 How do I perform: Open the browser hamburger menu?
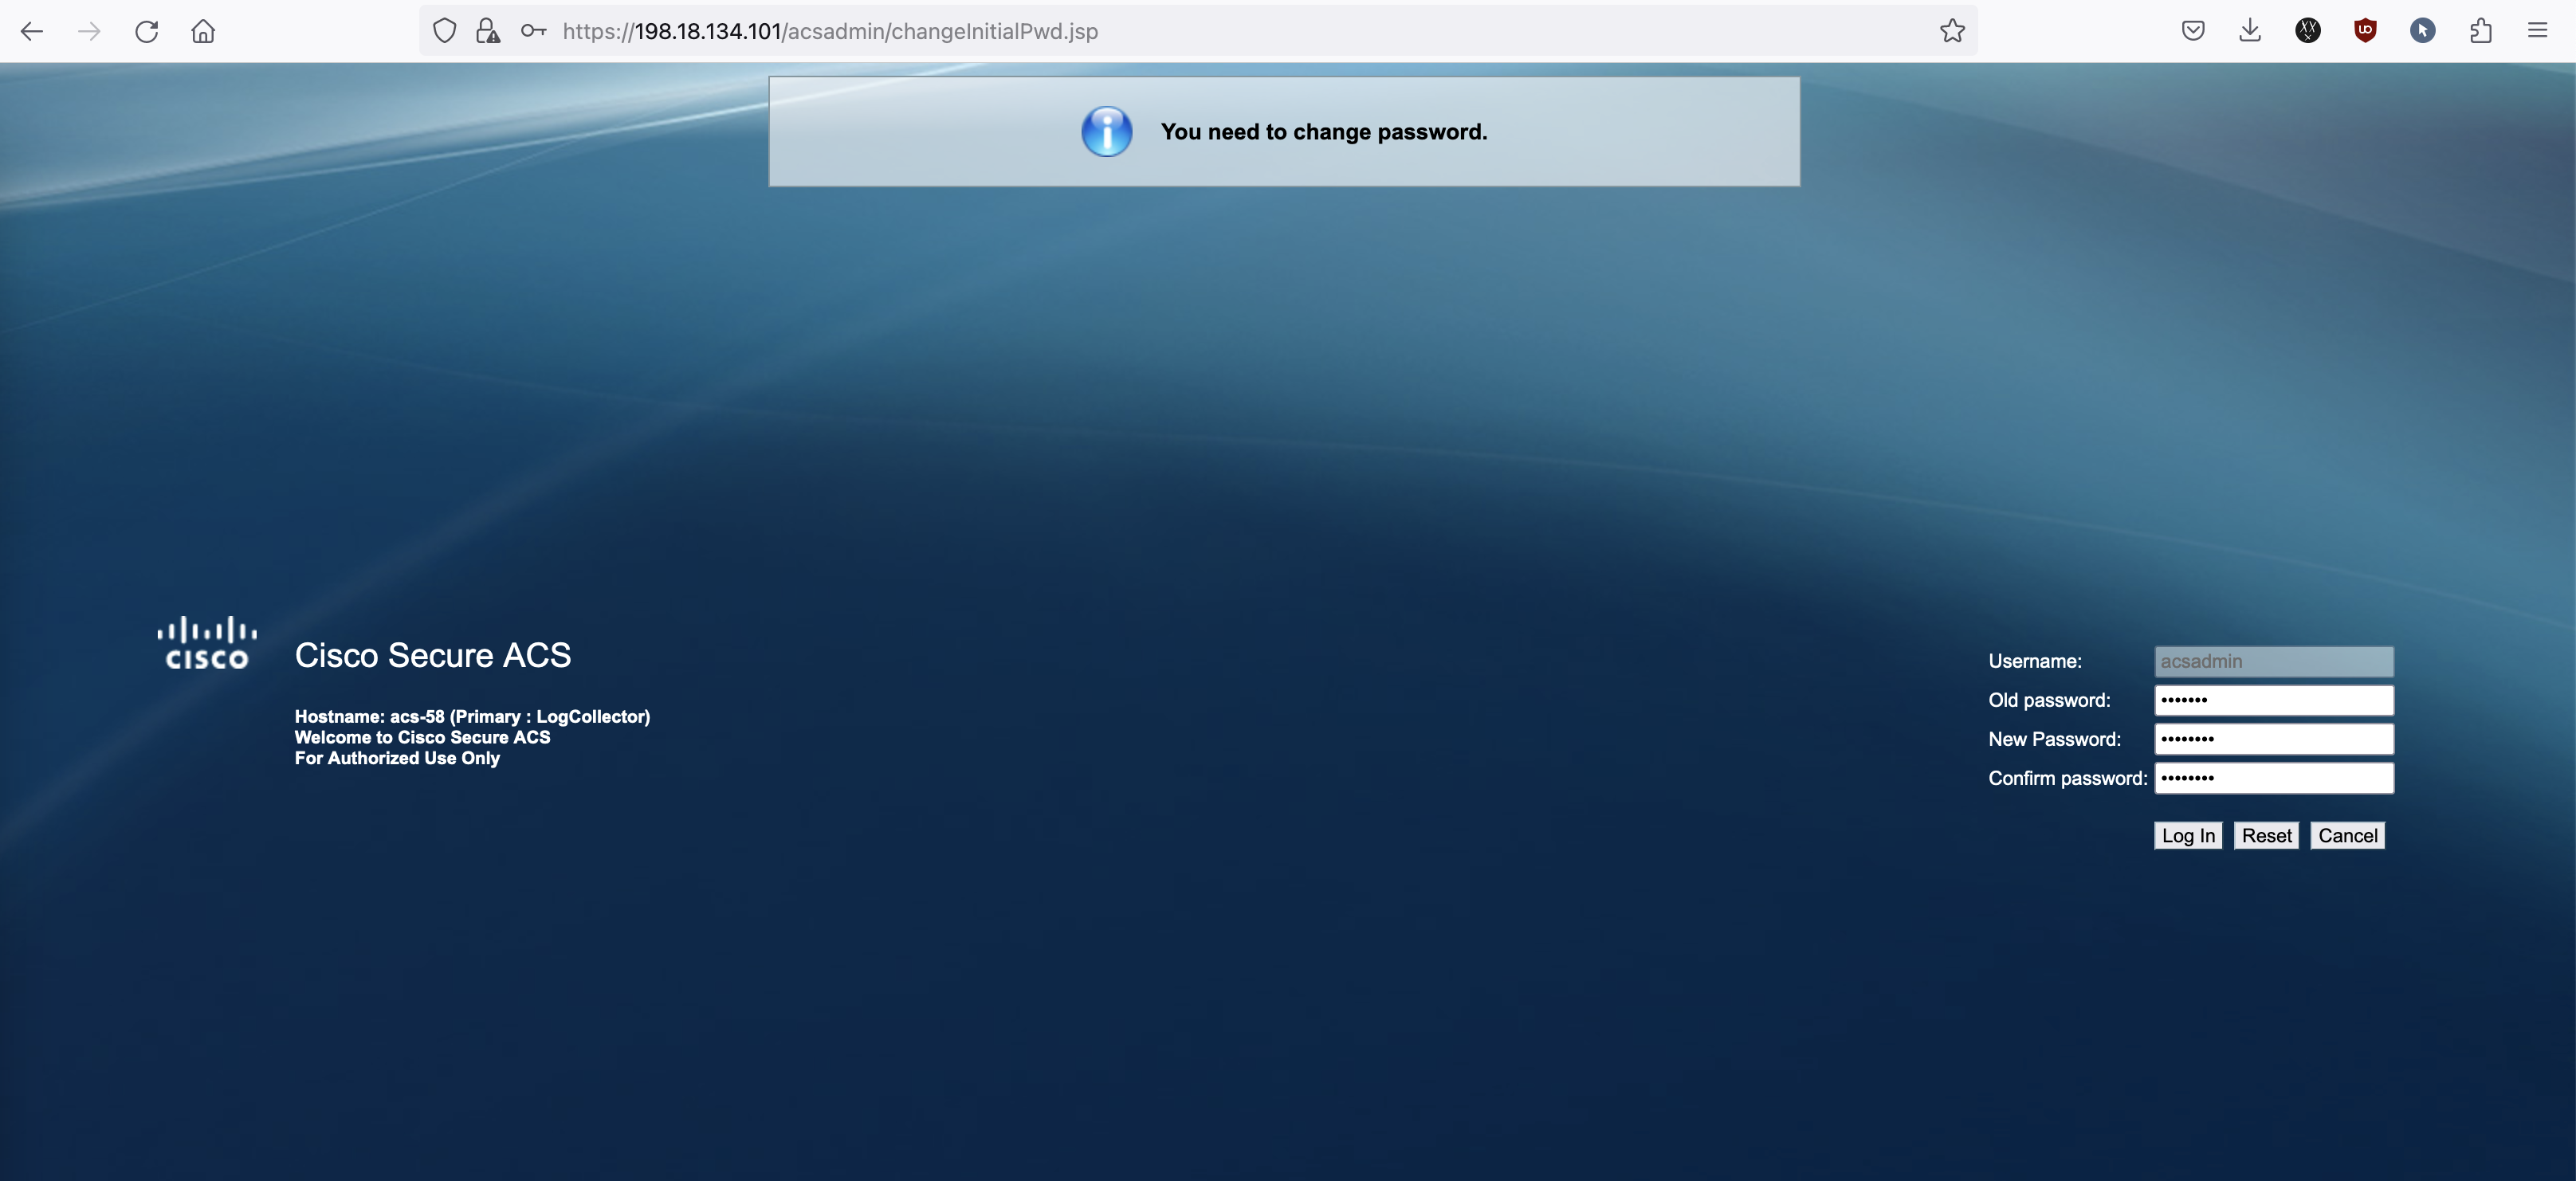(x=2537, y=31)
